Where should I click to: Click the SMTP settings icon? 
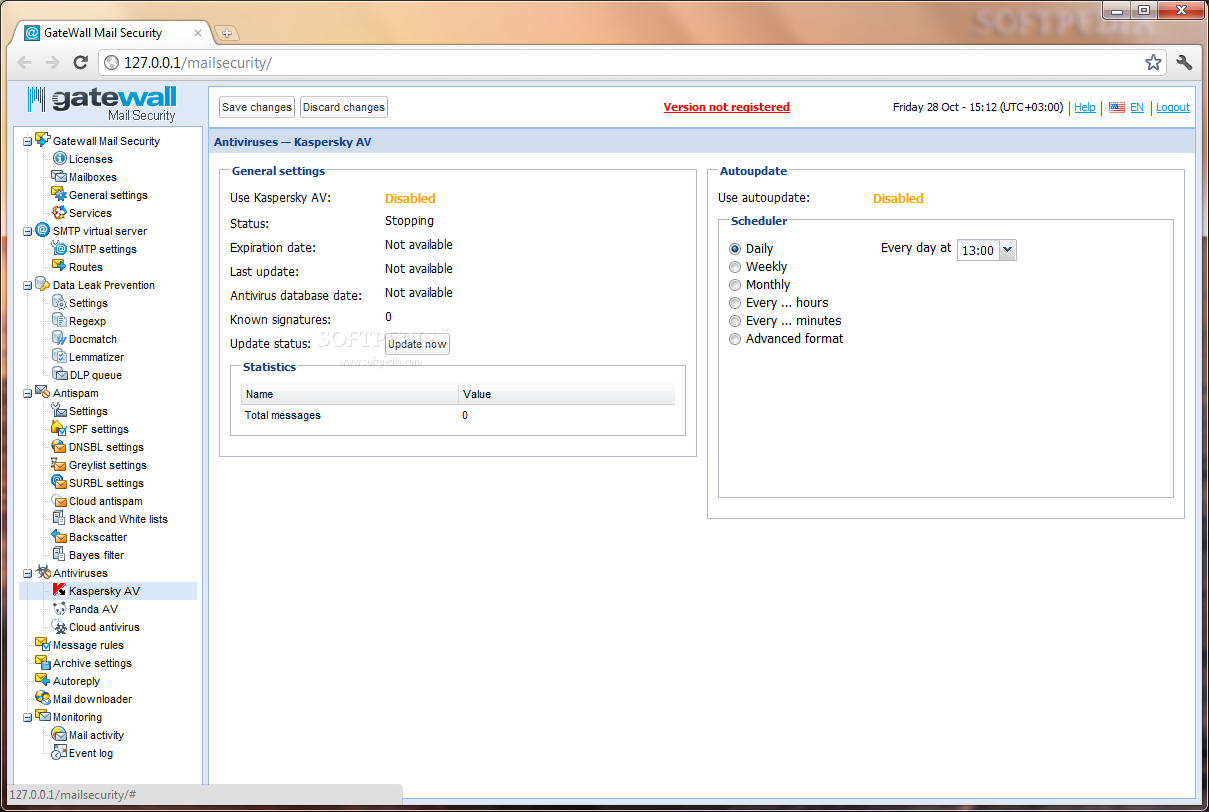pyautogui.click(x=59, y=249)
